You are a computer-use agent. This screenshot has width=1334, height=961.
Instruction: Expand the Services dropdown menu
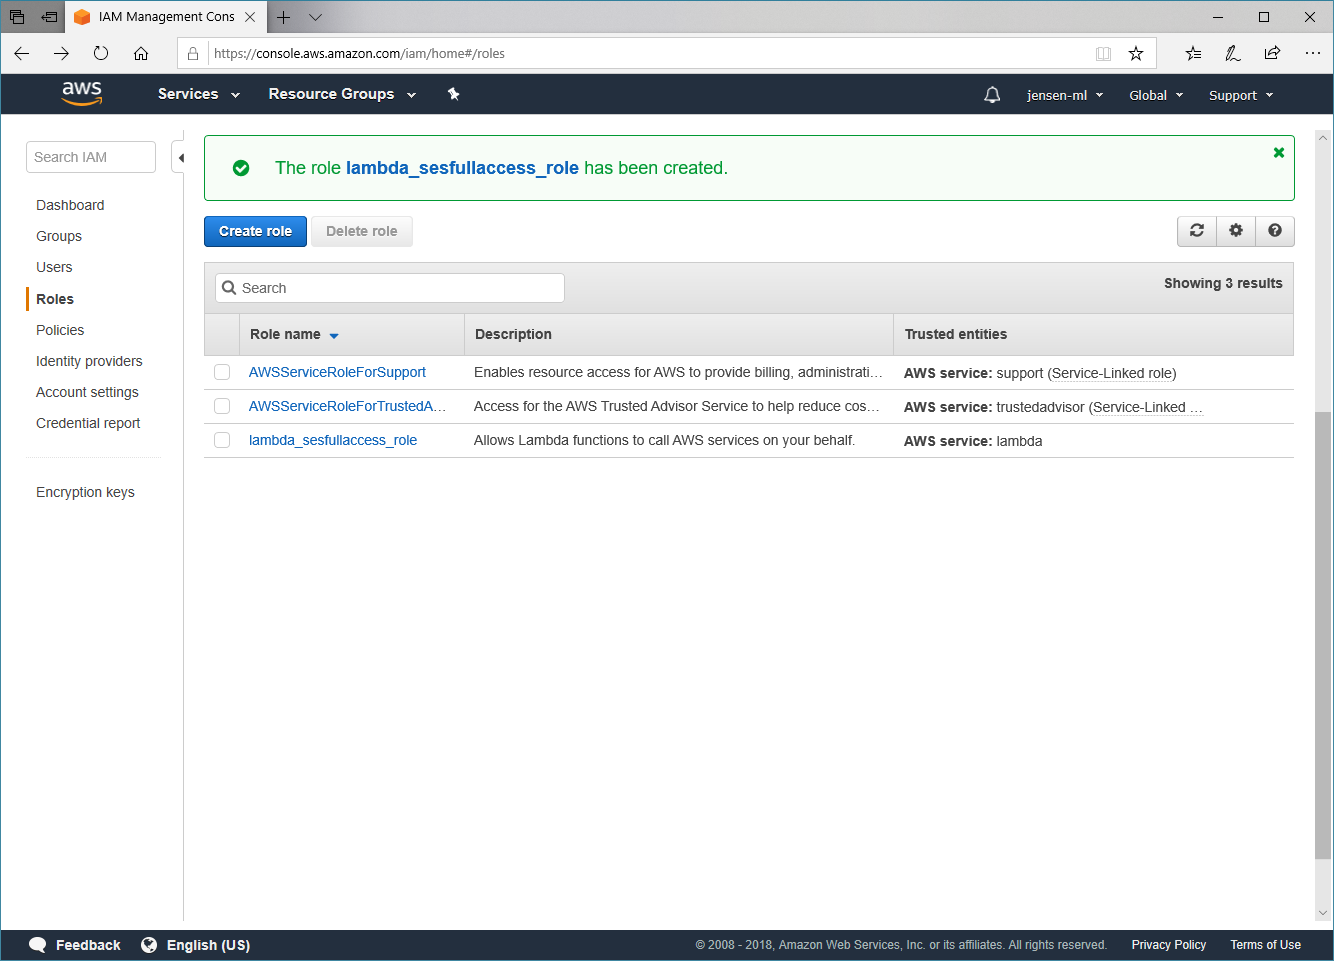click(x=198, y=94)
